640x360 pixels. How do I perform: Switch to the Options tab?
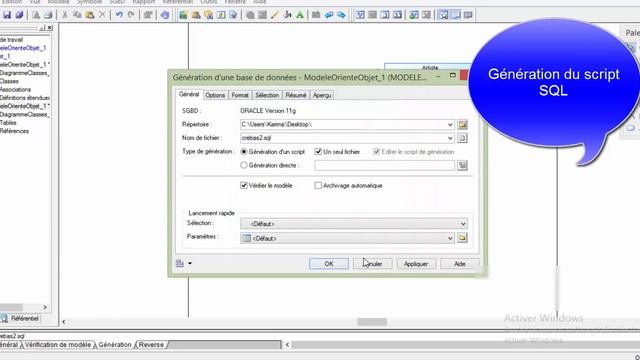[x=215, y=95]
